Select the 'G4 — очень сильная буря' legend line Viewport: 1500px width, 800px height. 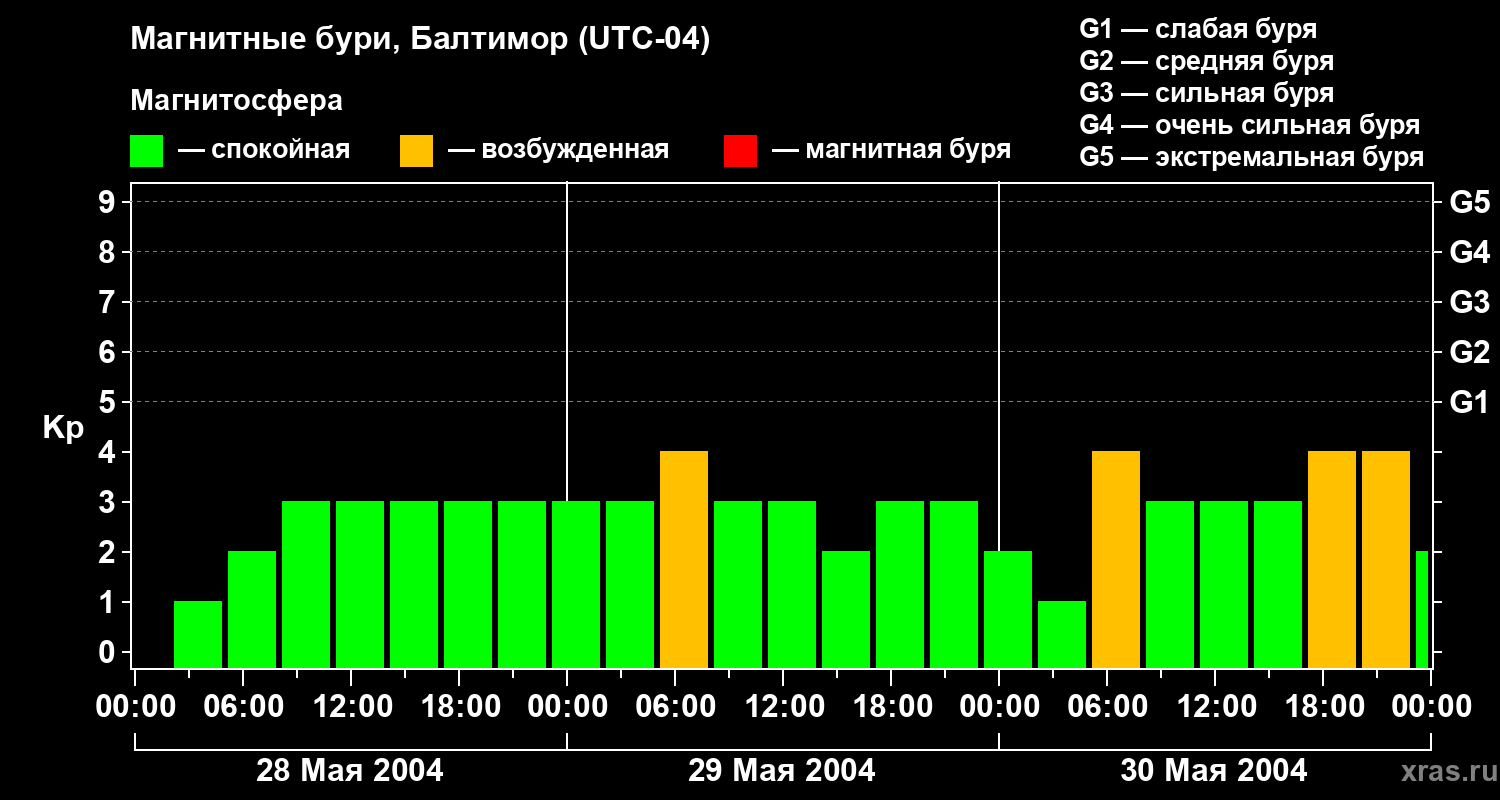pyautogui.click(x=1249, y=125)
